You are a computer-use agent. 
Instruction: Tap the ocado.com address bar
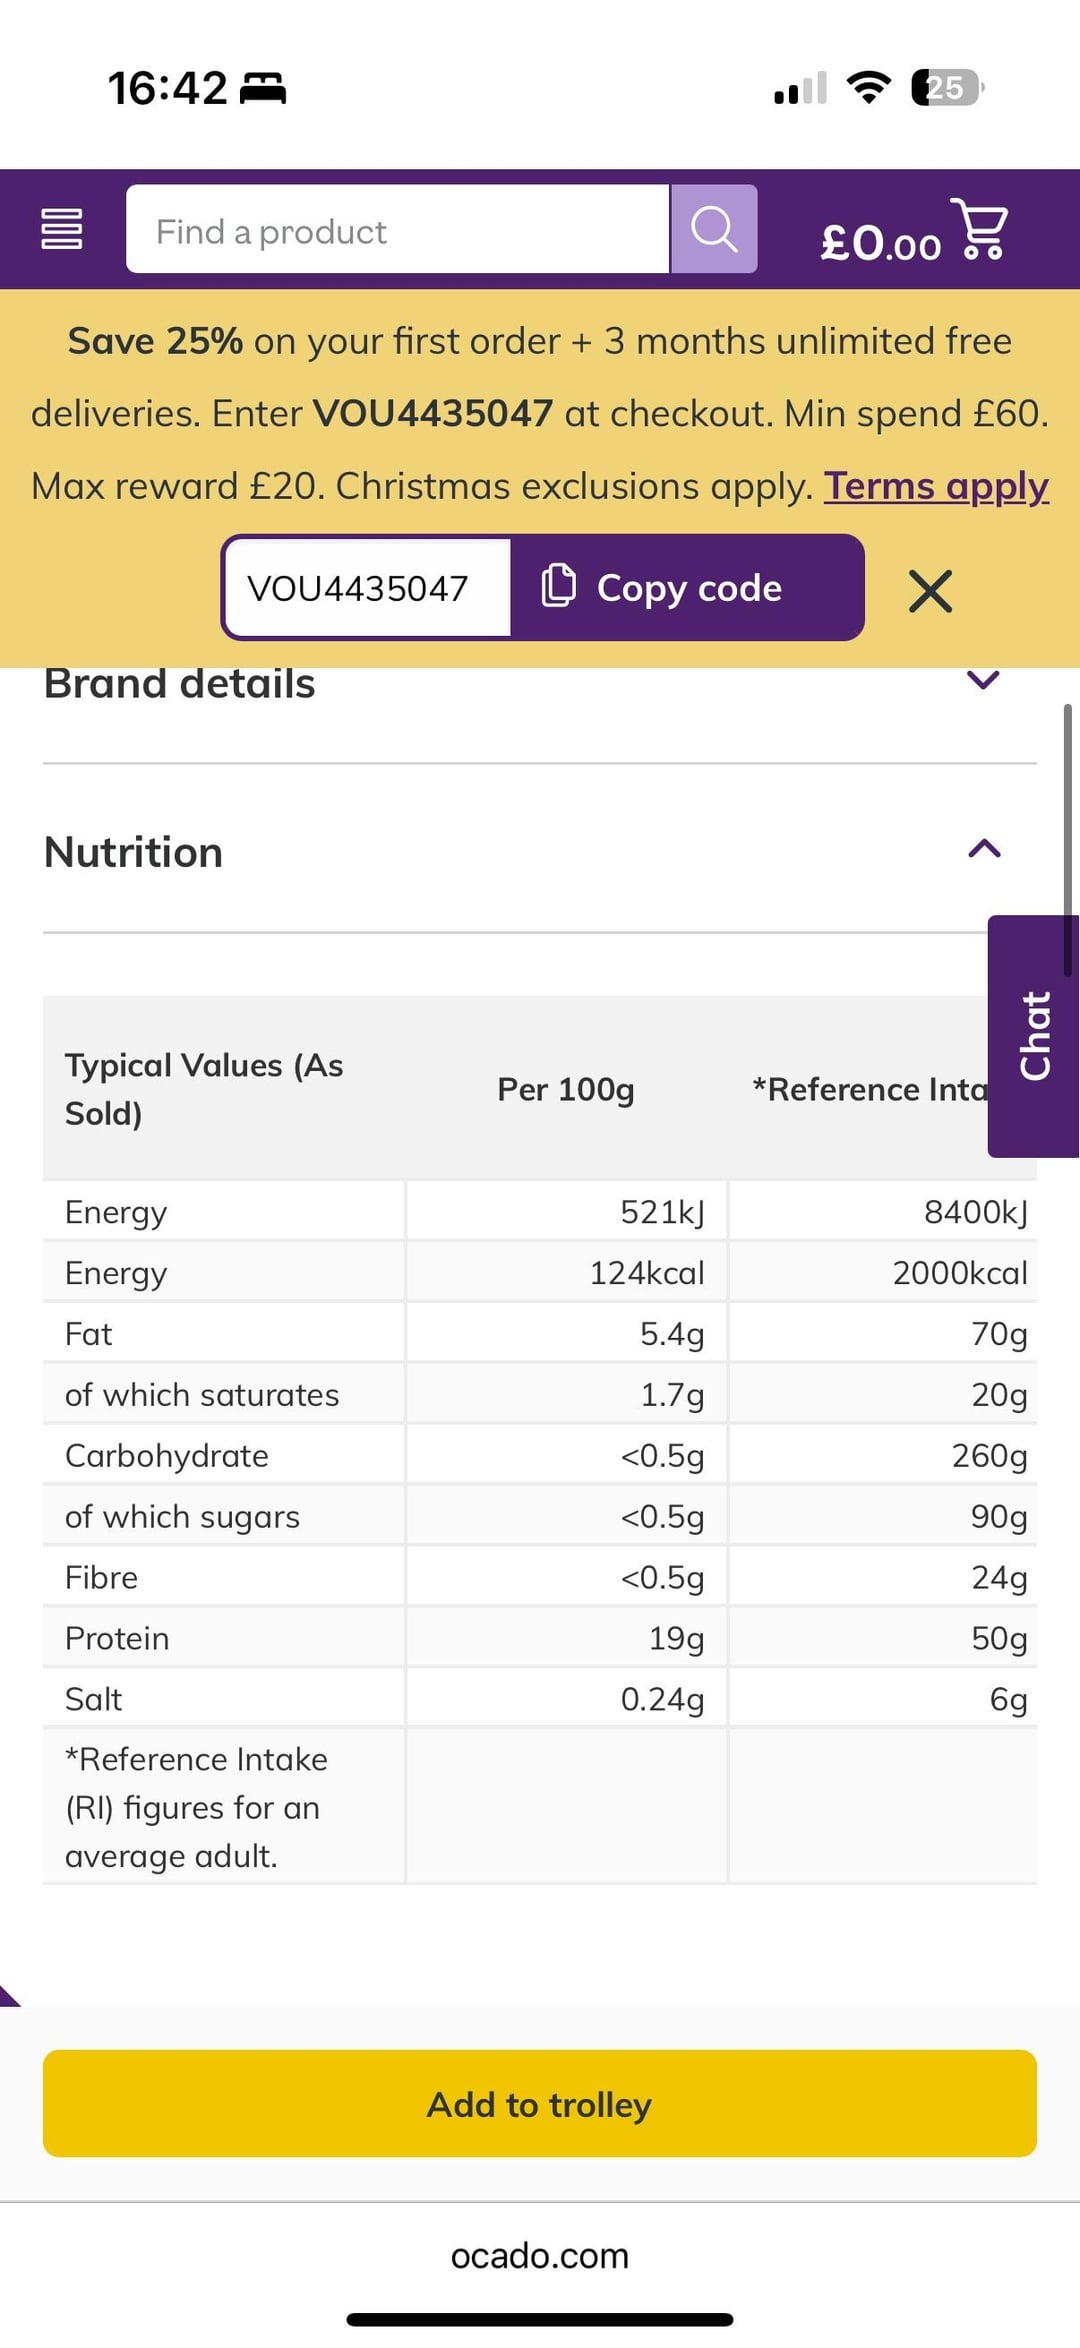point(540,2256)
